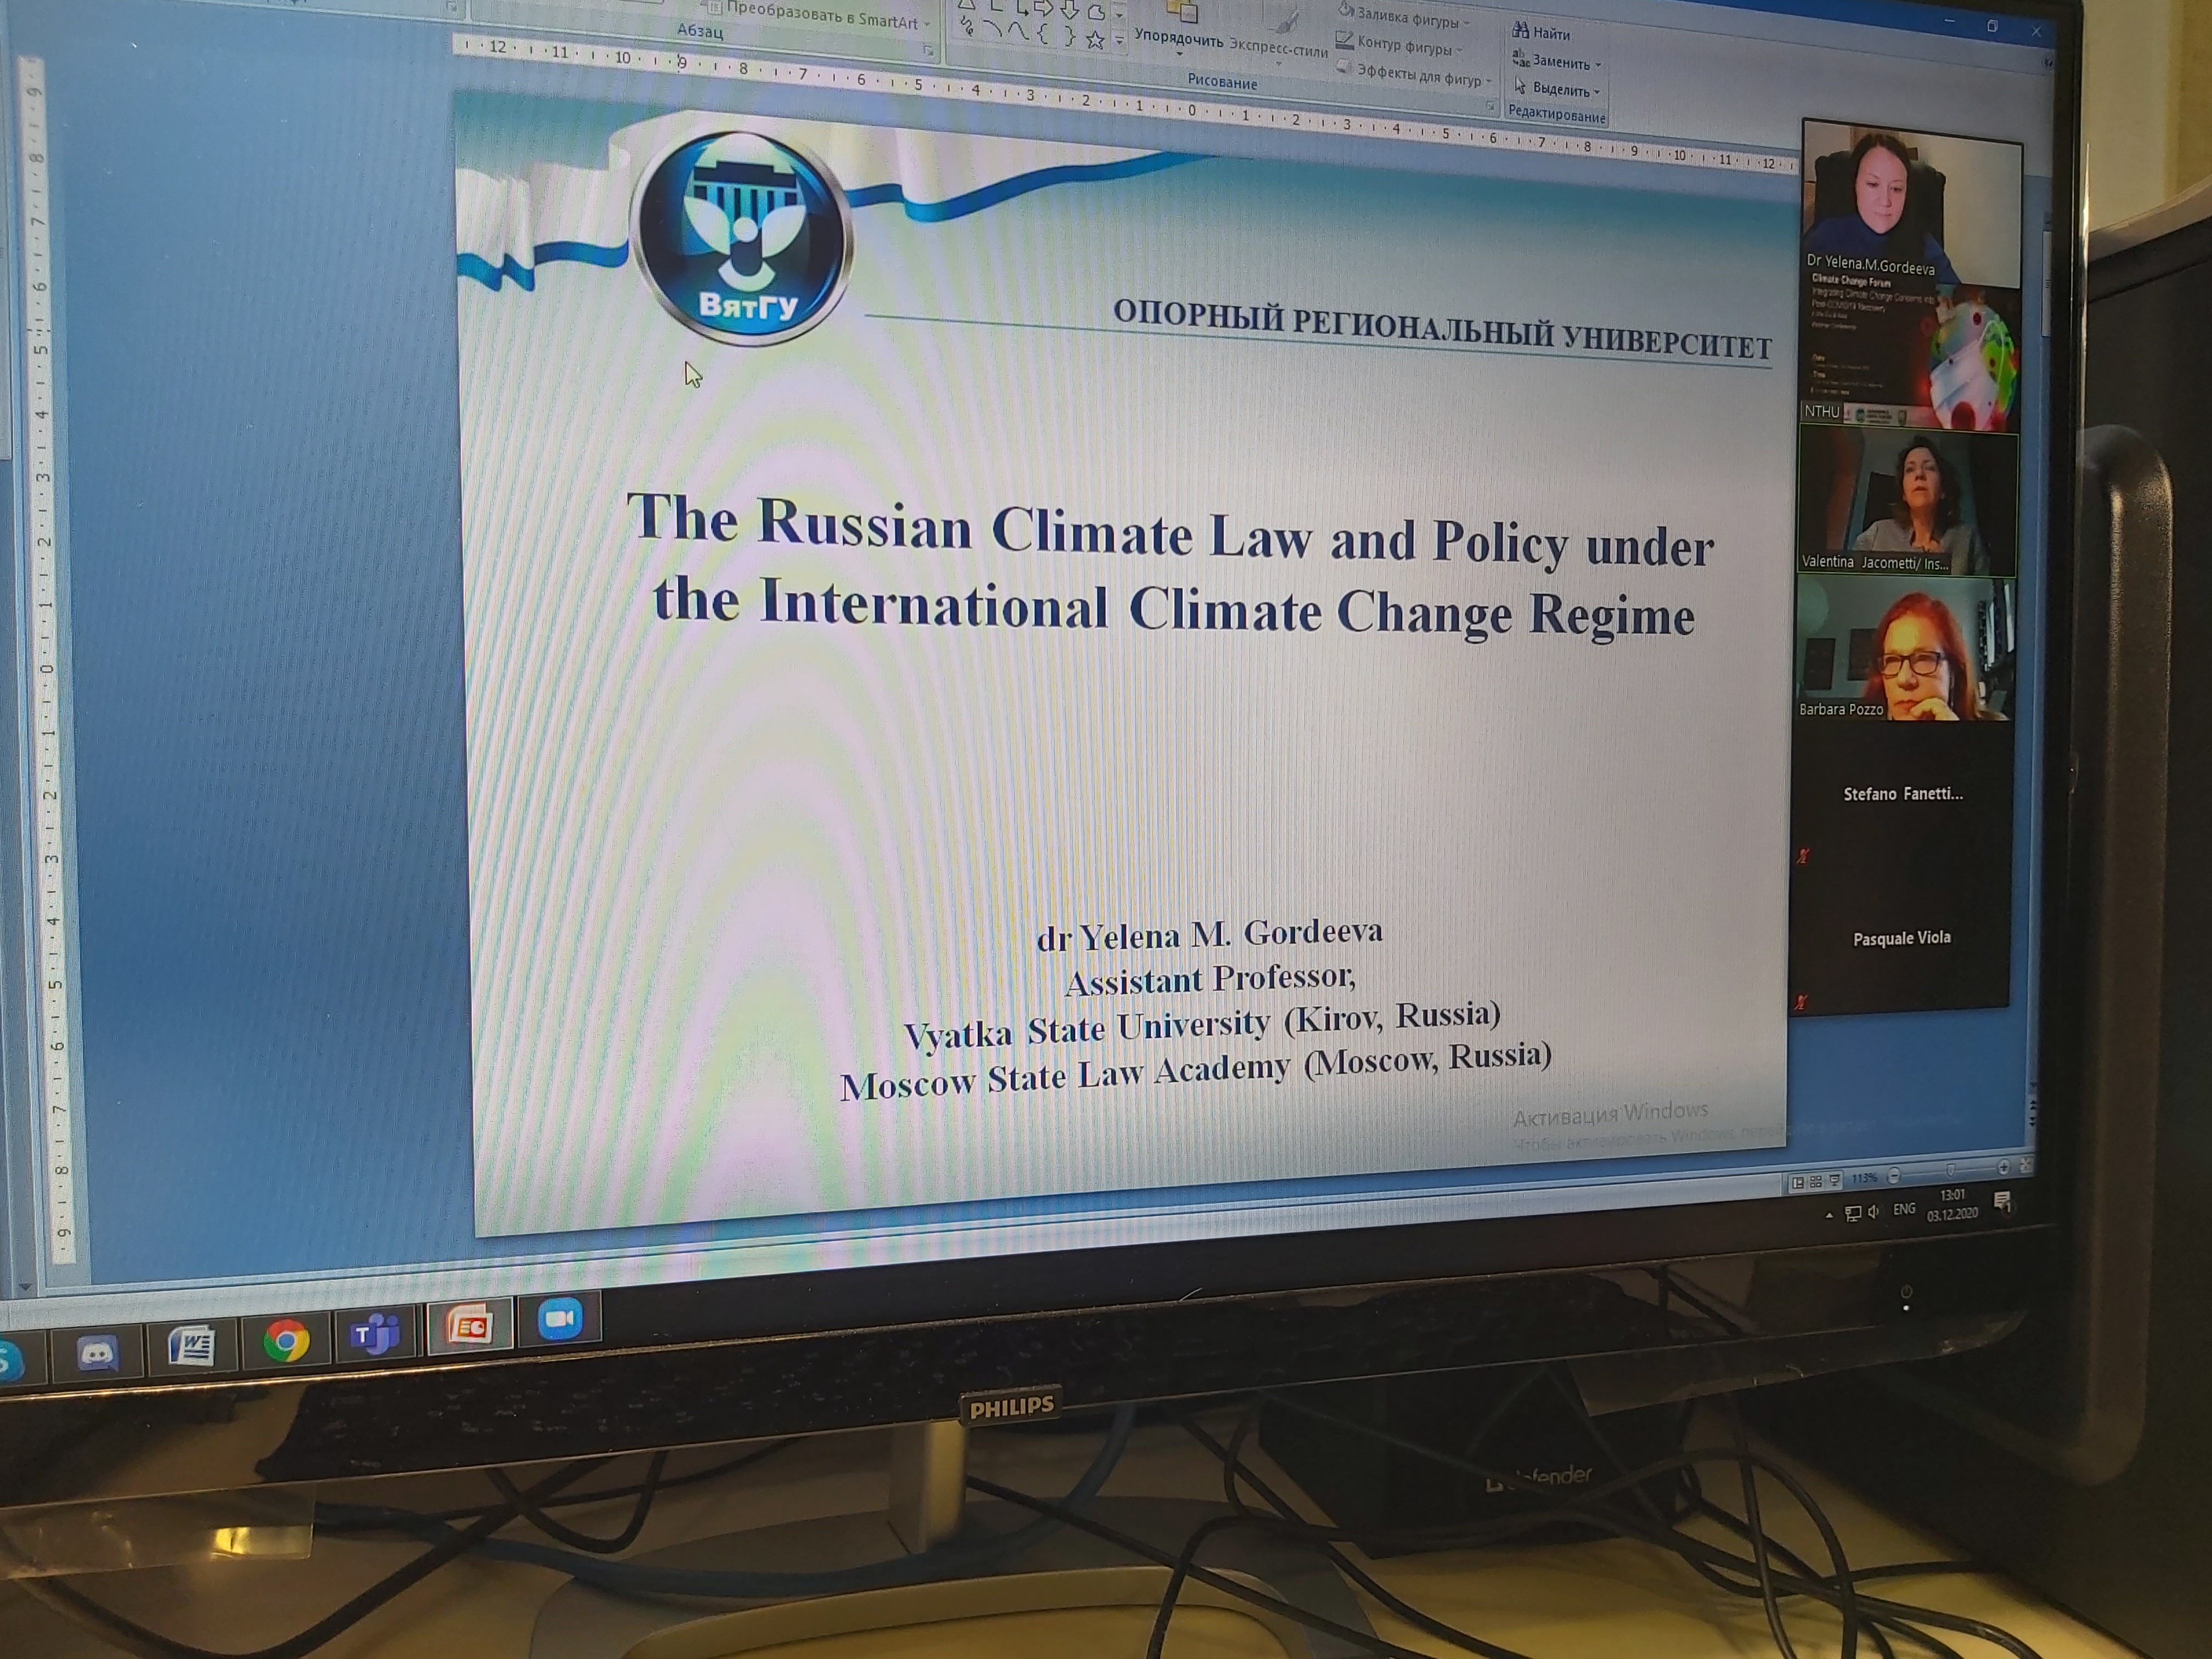Click the ВятГУ logo on slide
This screenshot has width=2212, height=1659.
pyautogui.click(x=743, y=238)
